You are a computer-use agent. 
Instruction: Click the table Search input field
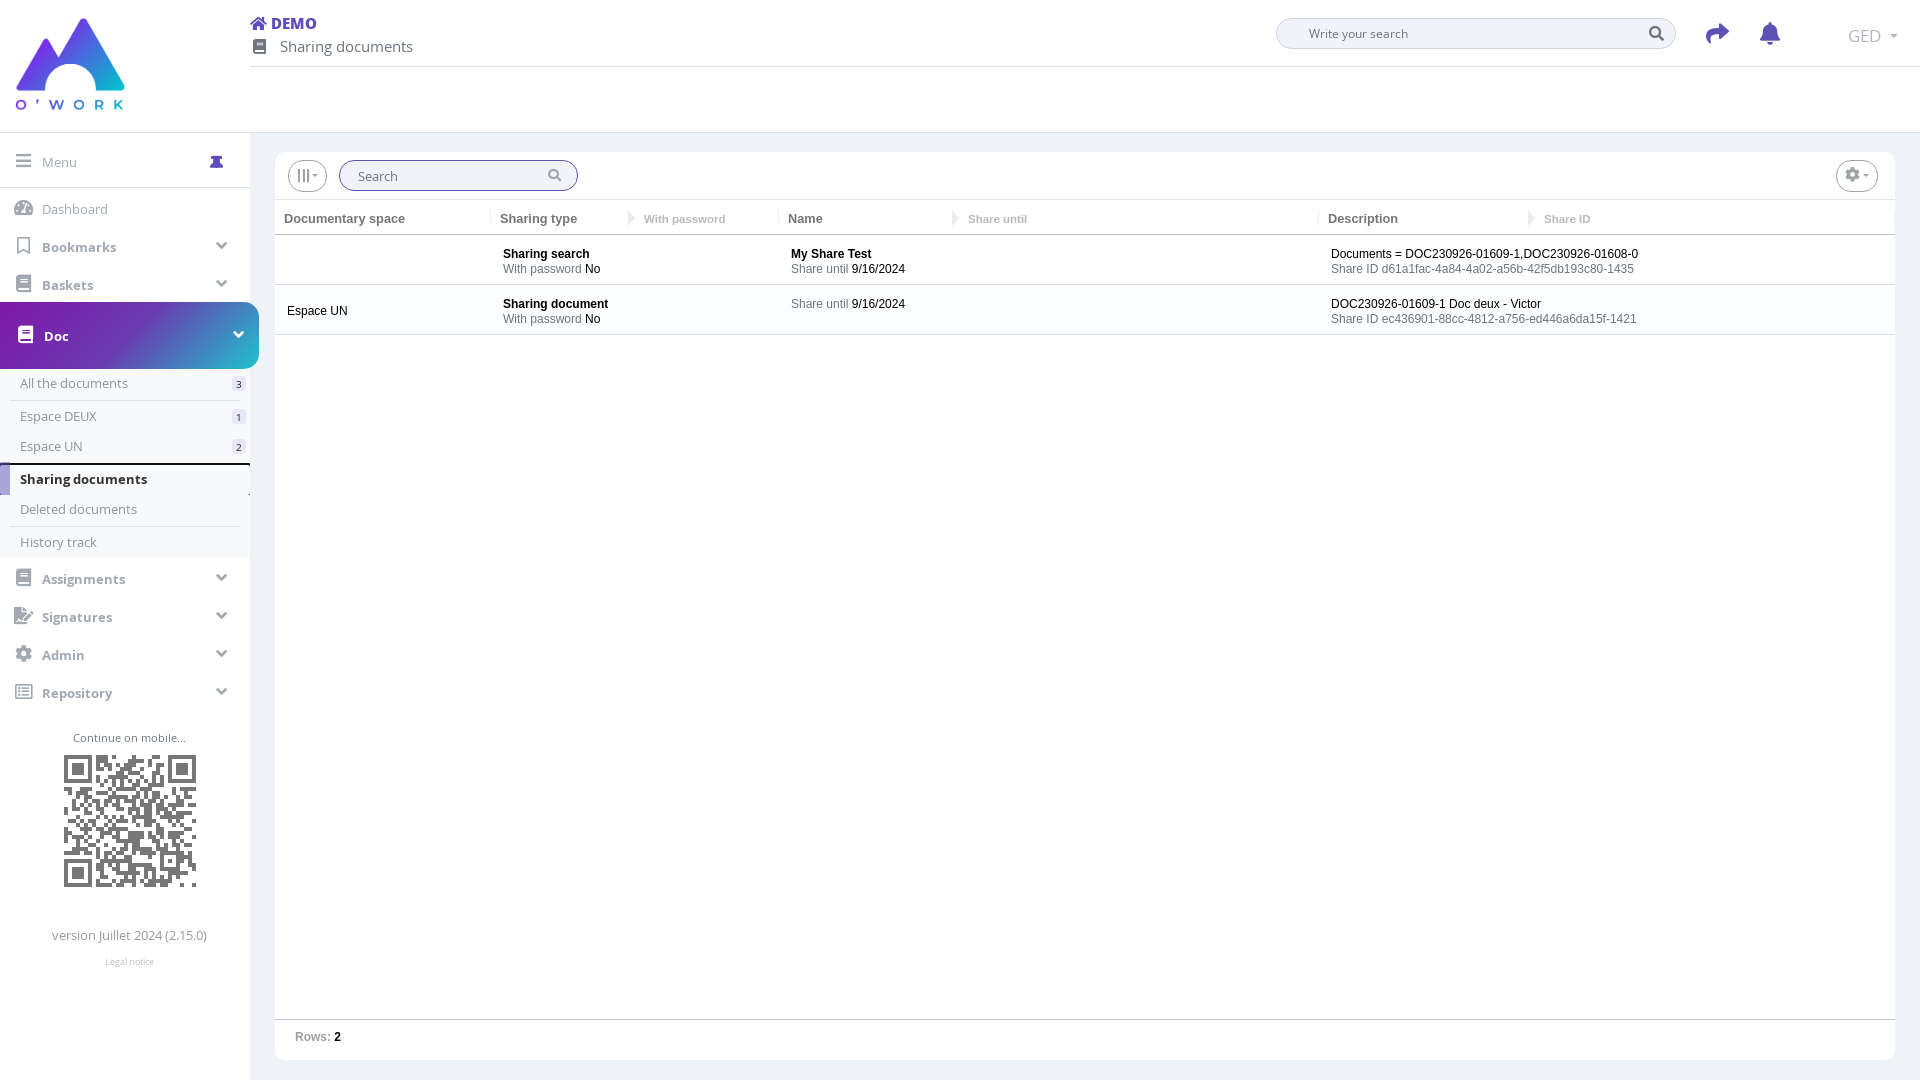(445, 176)
